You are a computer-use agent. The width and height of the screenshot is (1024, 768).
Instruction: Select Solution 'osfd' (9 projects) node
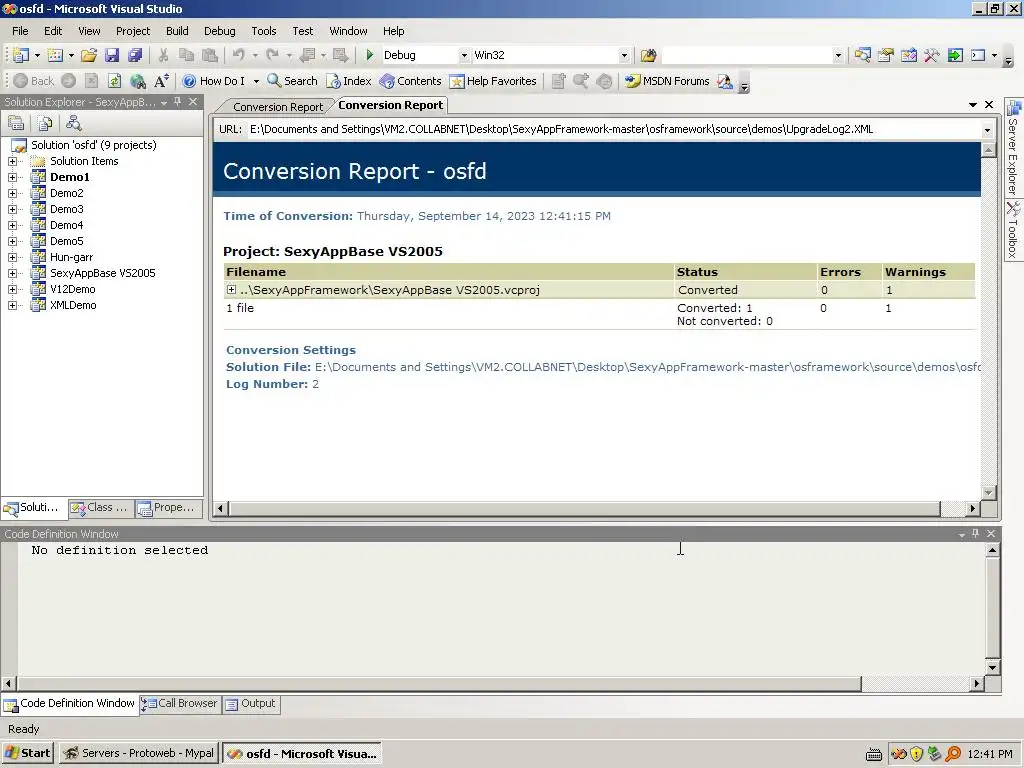click(93, 145)
